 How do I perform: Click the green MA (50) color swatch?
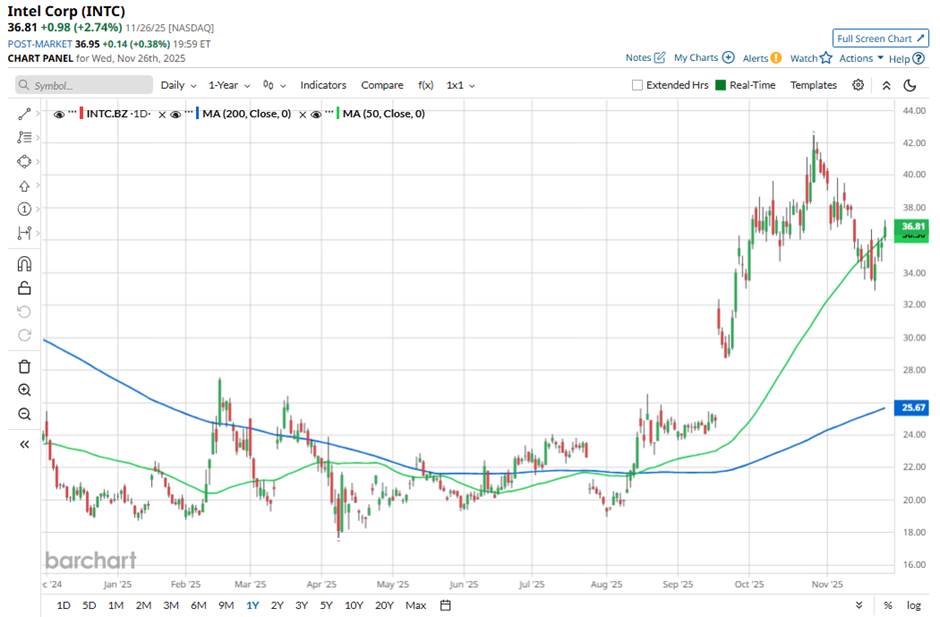pos(338,114)
